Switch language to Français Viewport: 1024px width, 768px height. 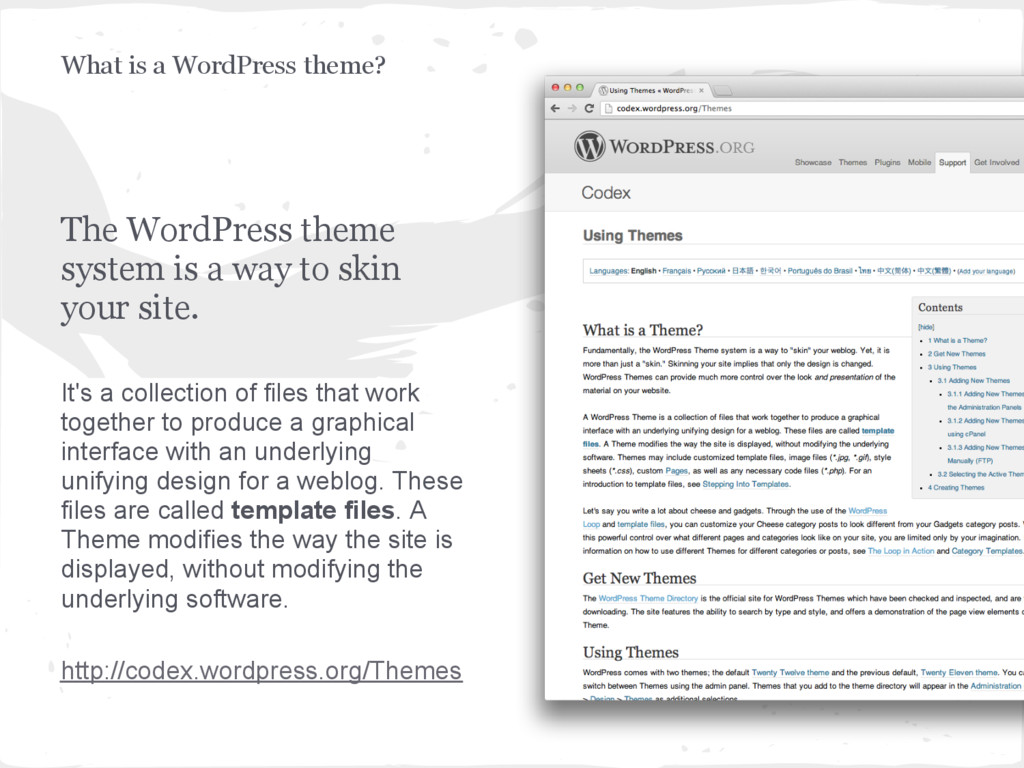(x=677, y=271)
